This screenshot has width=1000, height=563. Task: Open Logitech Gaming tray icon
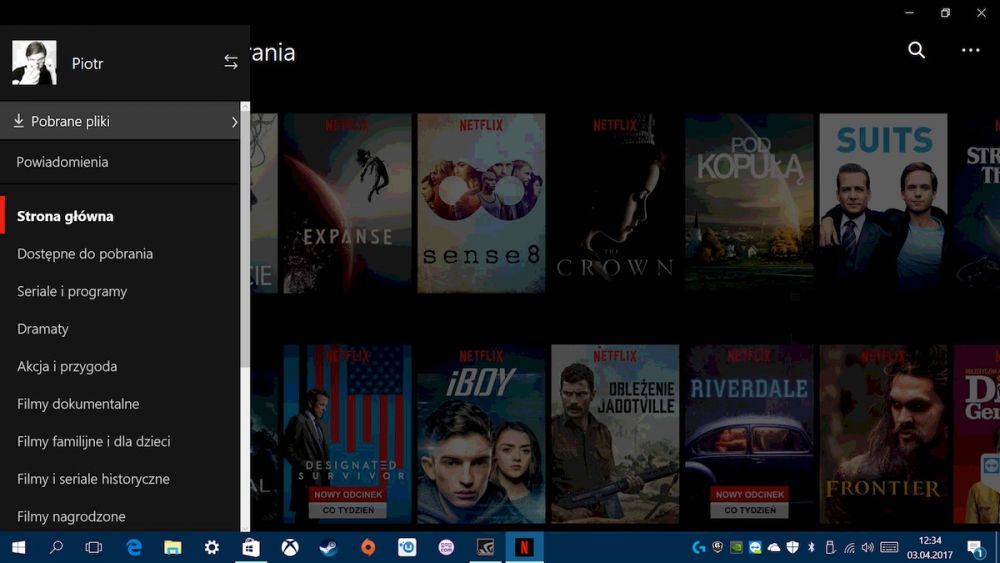[x=699, y=547]
